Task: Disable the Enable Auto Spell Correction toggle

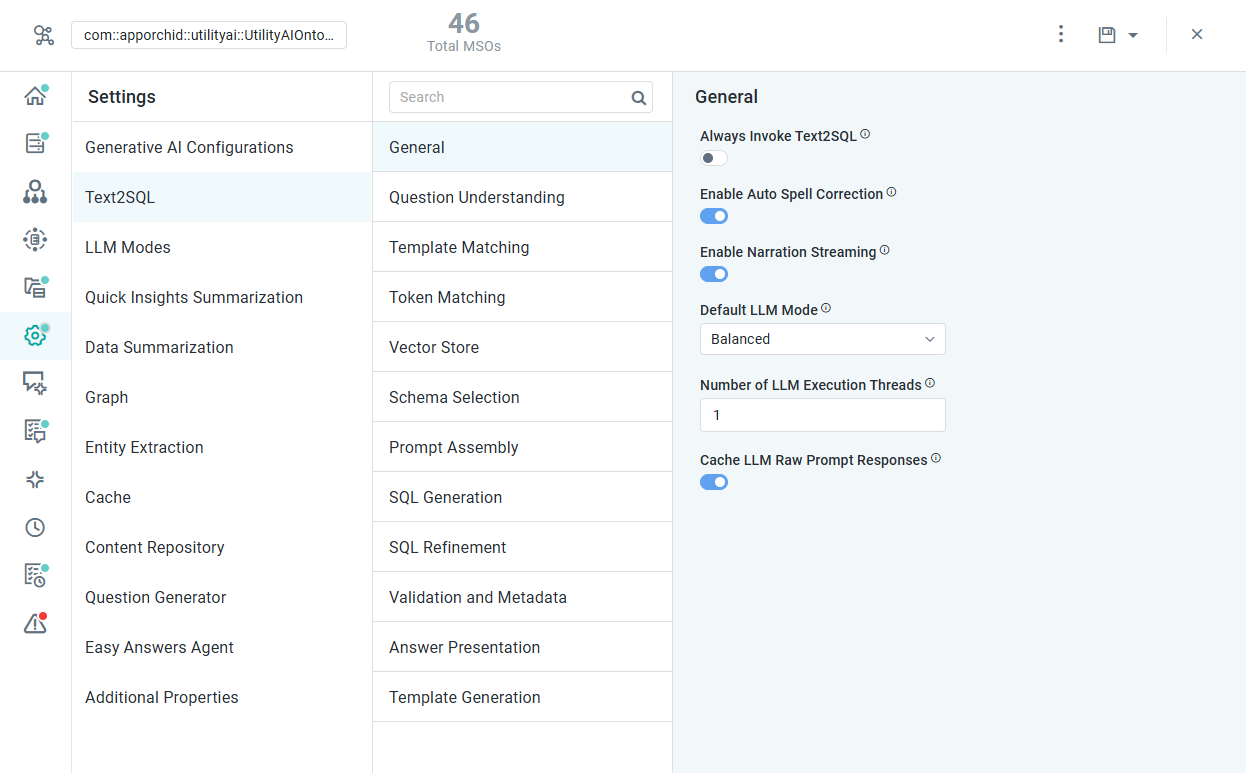Action: [x=714, y=216]
